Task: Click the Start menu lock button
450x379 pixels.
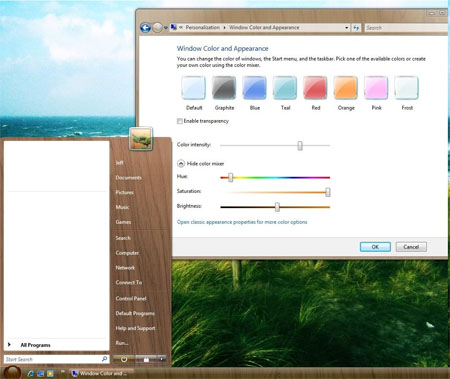Action: (146, 359)
